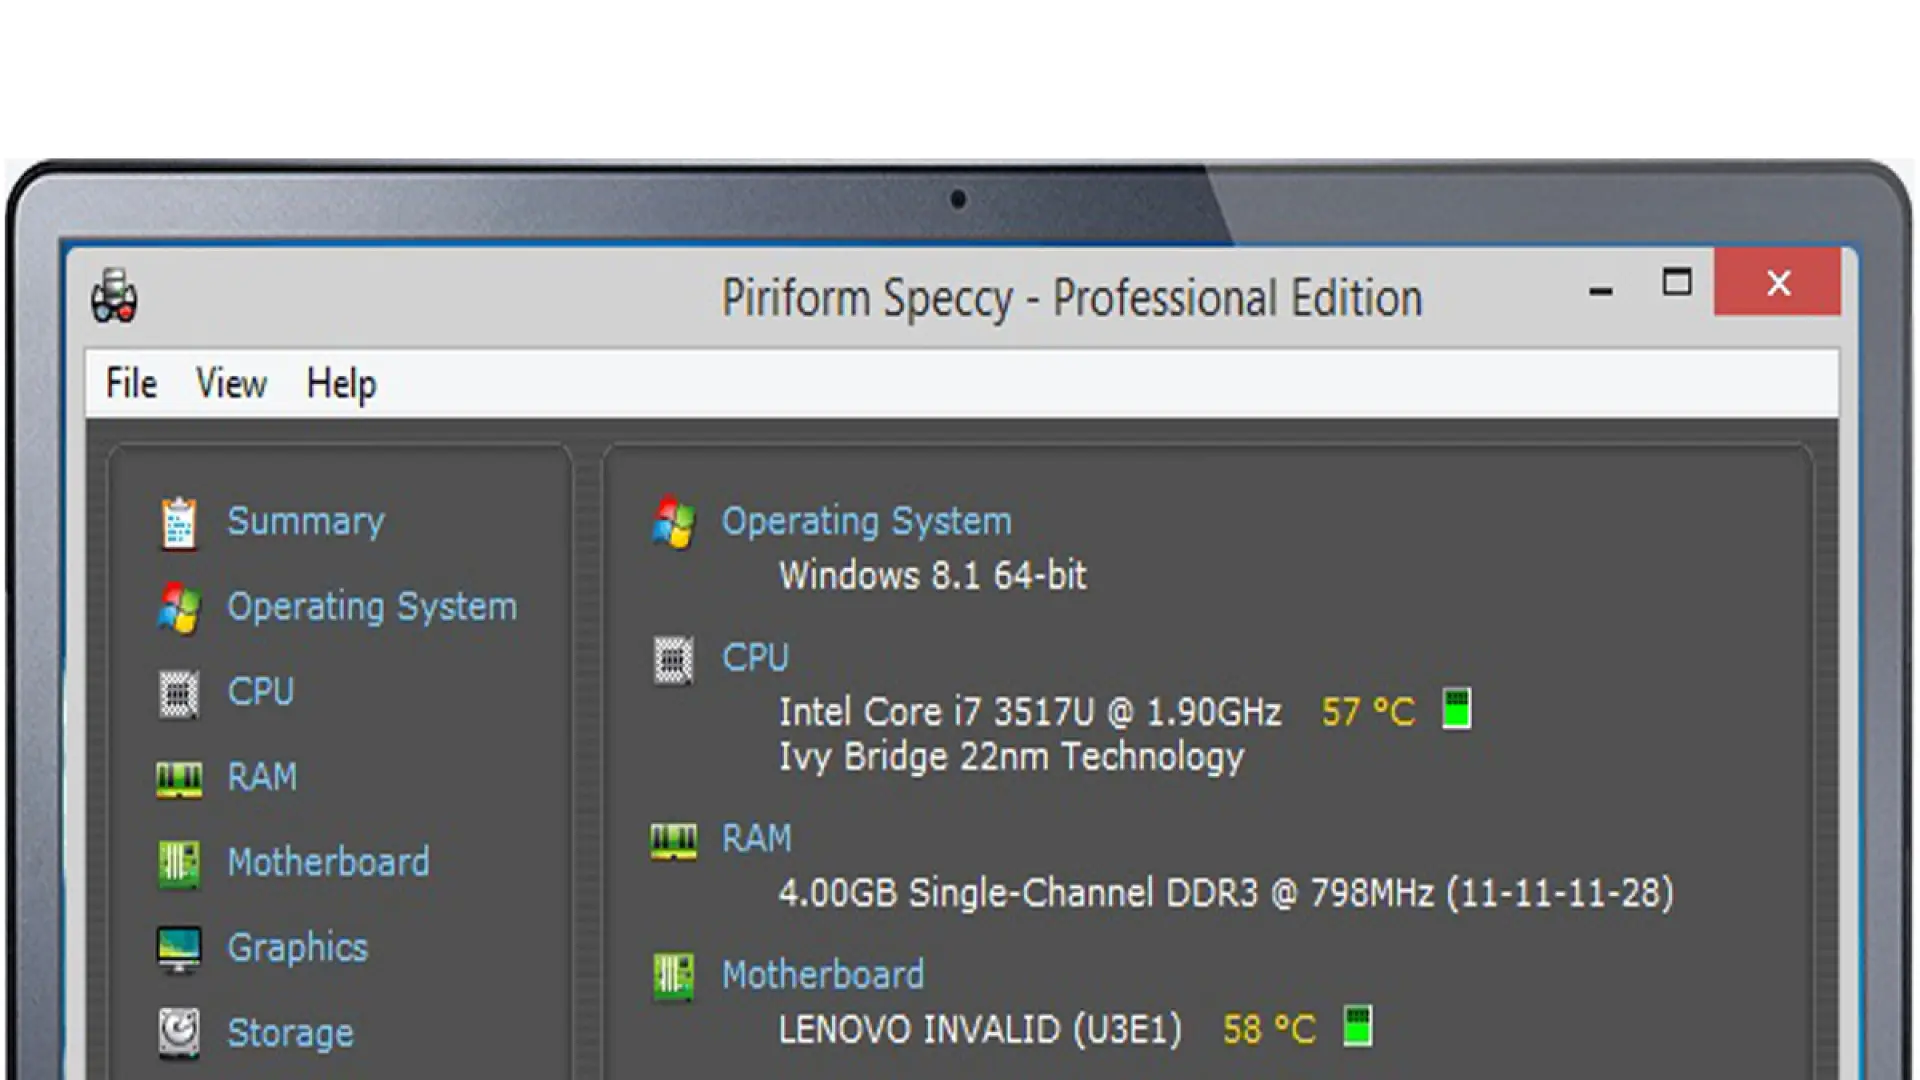Screen dimensions: 1920x1080
Task: Open the Help menu
Action: pos(341,384)
